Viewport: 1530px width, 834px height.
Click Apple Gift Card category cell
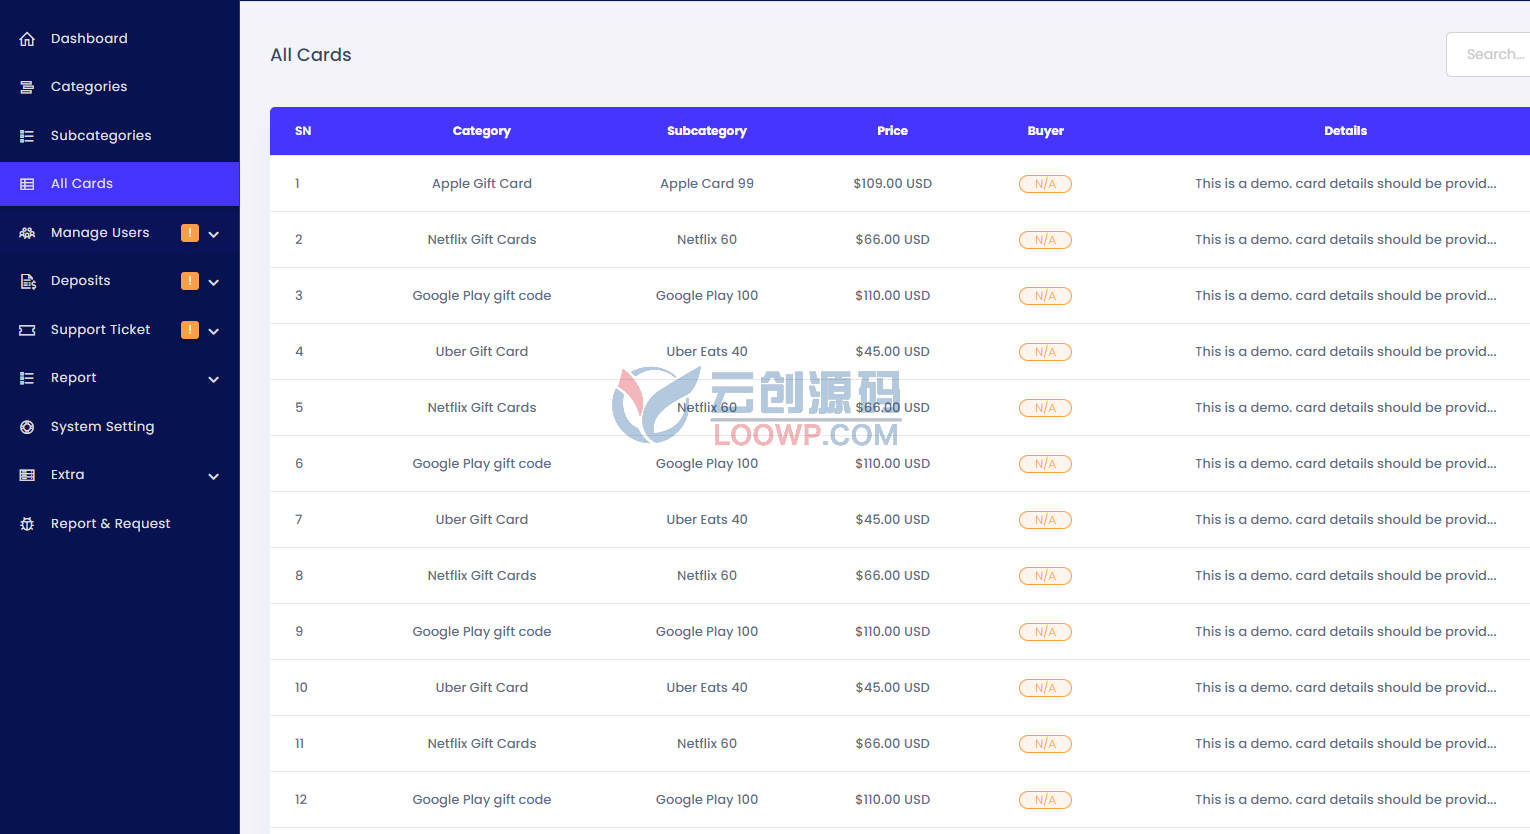click(x=482, y=183)
